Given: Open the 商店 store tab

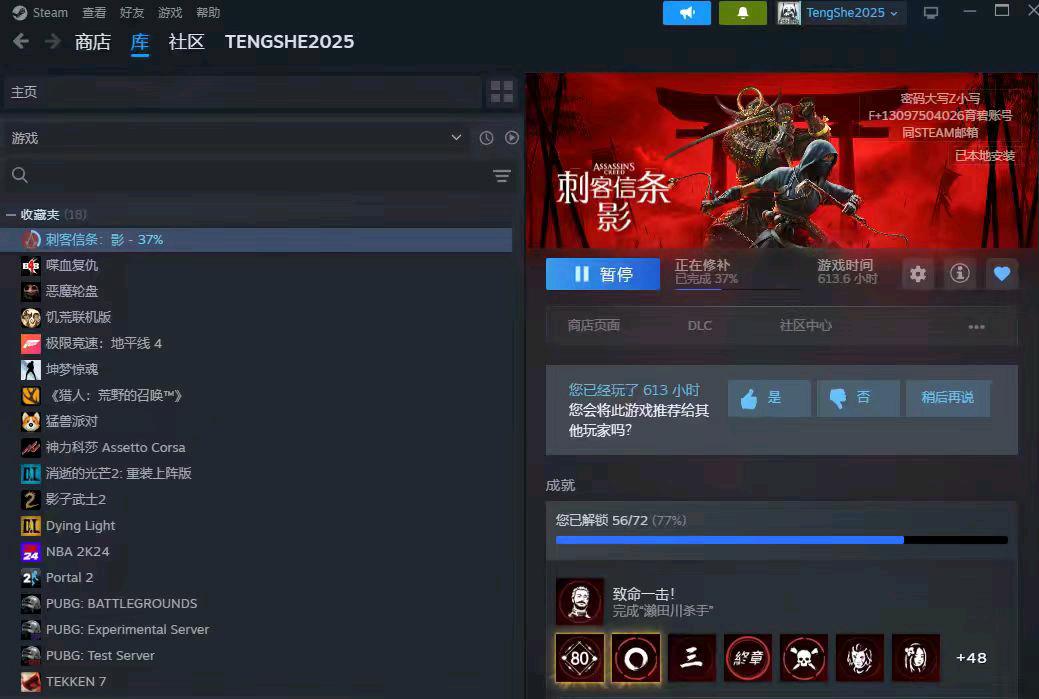Looking at the screenshot, I should coord(93,42).
